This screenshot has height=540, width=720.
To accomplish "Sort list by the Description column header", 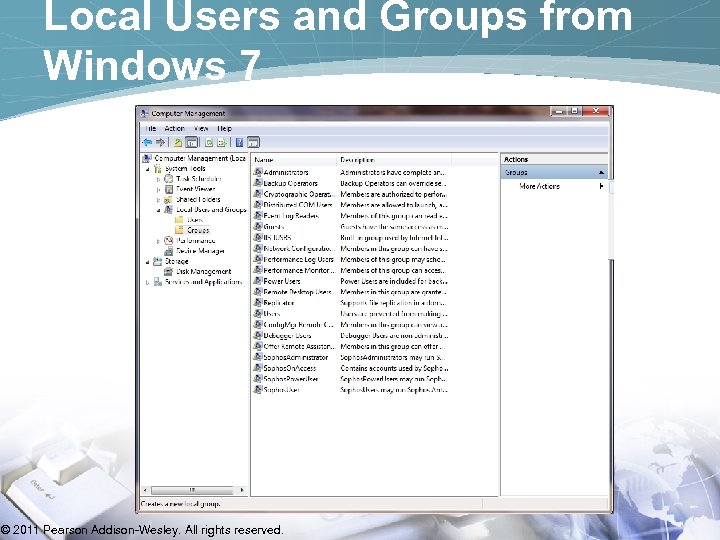I will 394,160.
